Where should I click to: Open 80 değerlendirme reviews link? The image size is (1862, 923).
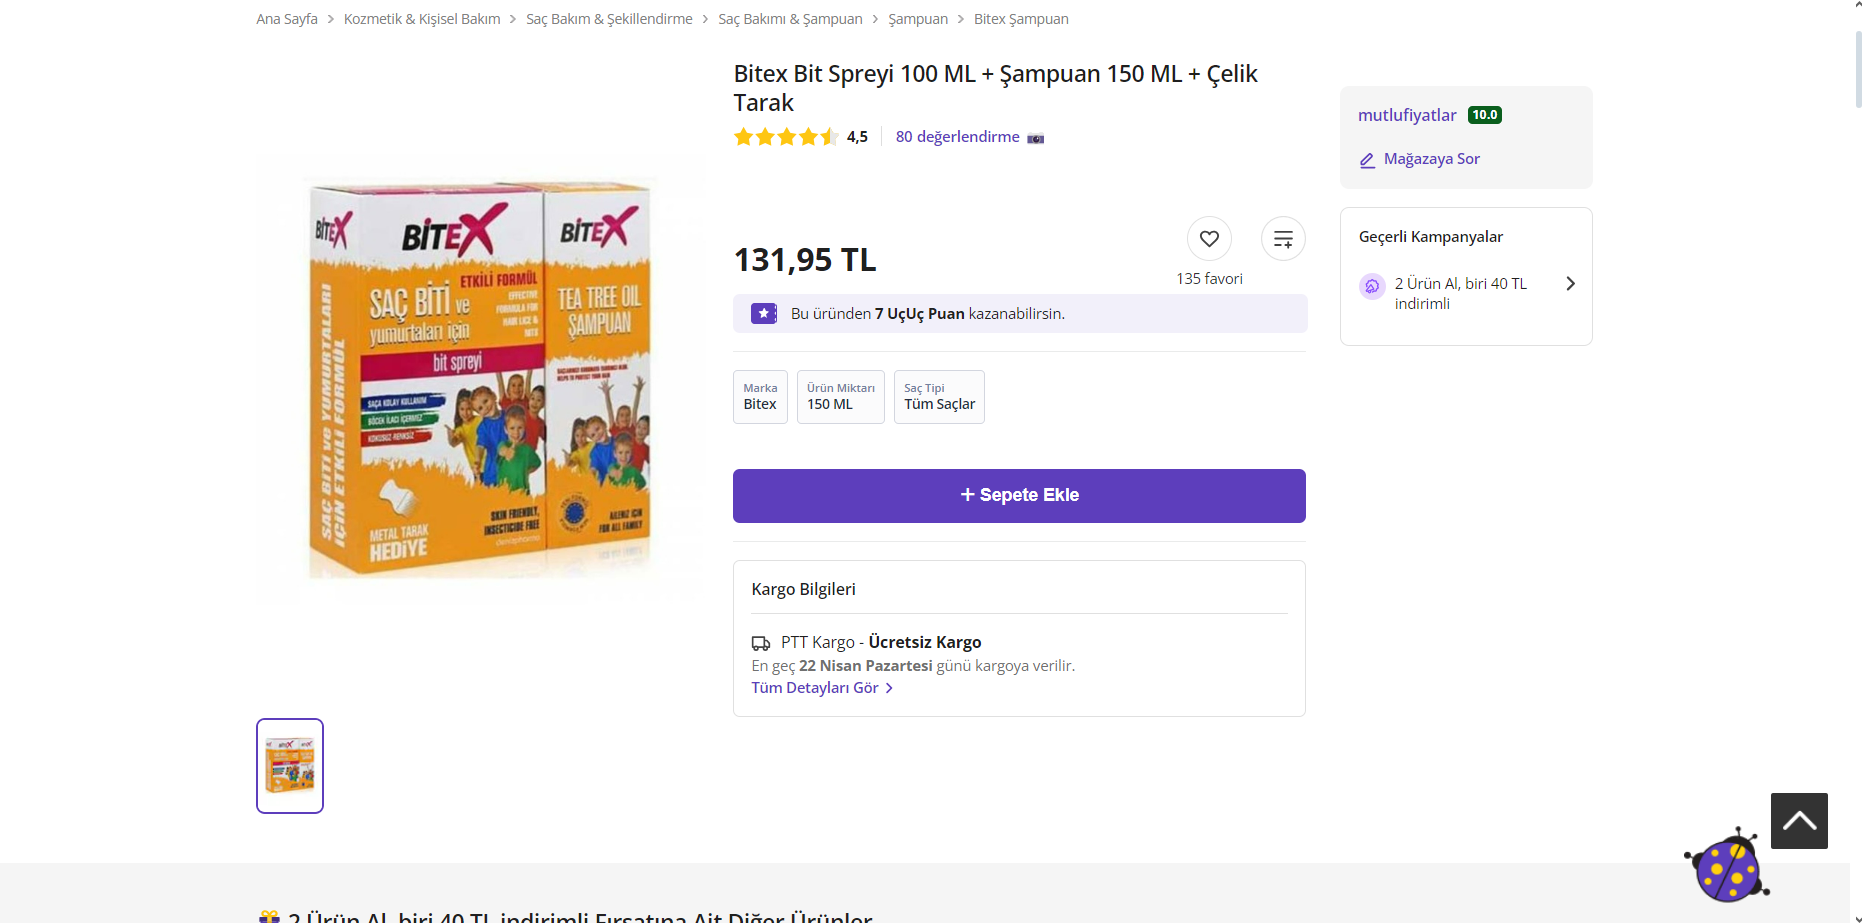point(957,137)
